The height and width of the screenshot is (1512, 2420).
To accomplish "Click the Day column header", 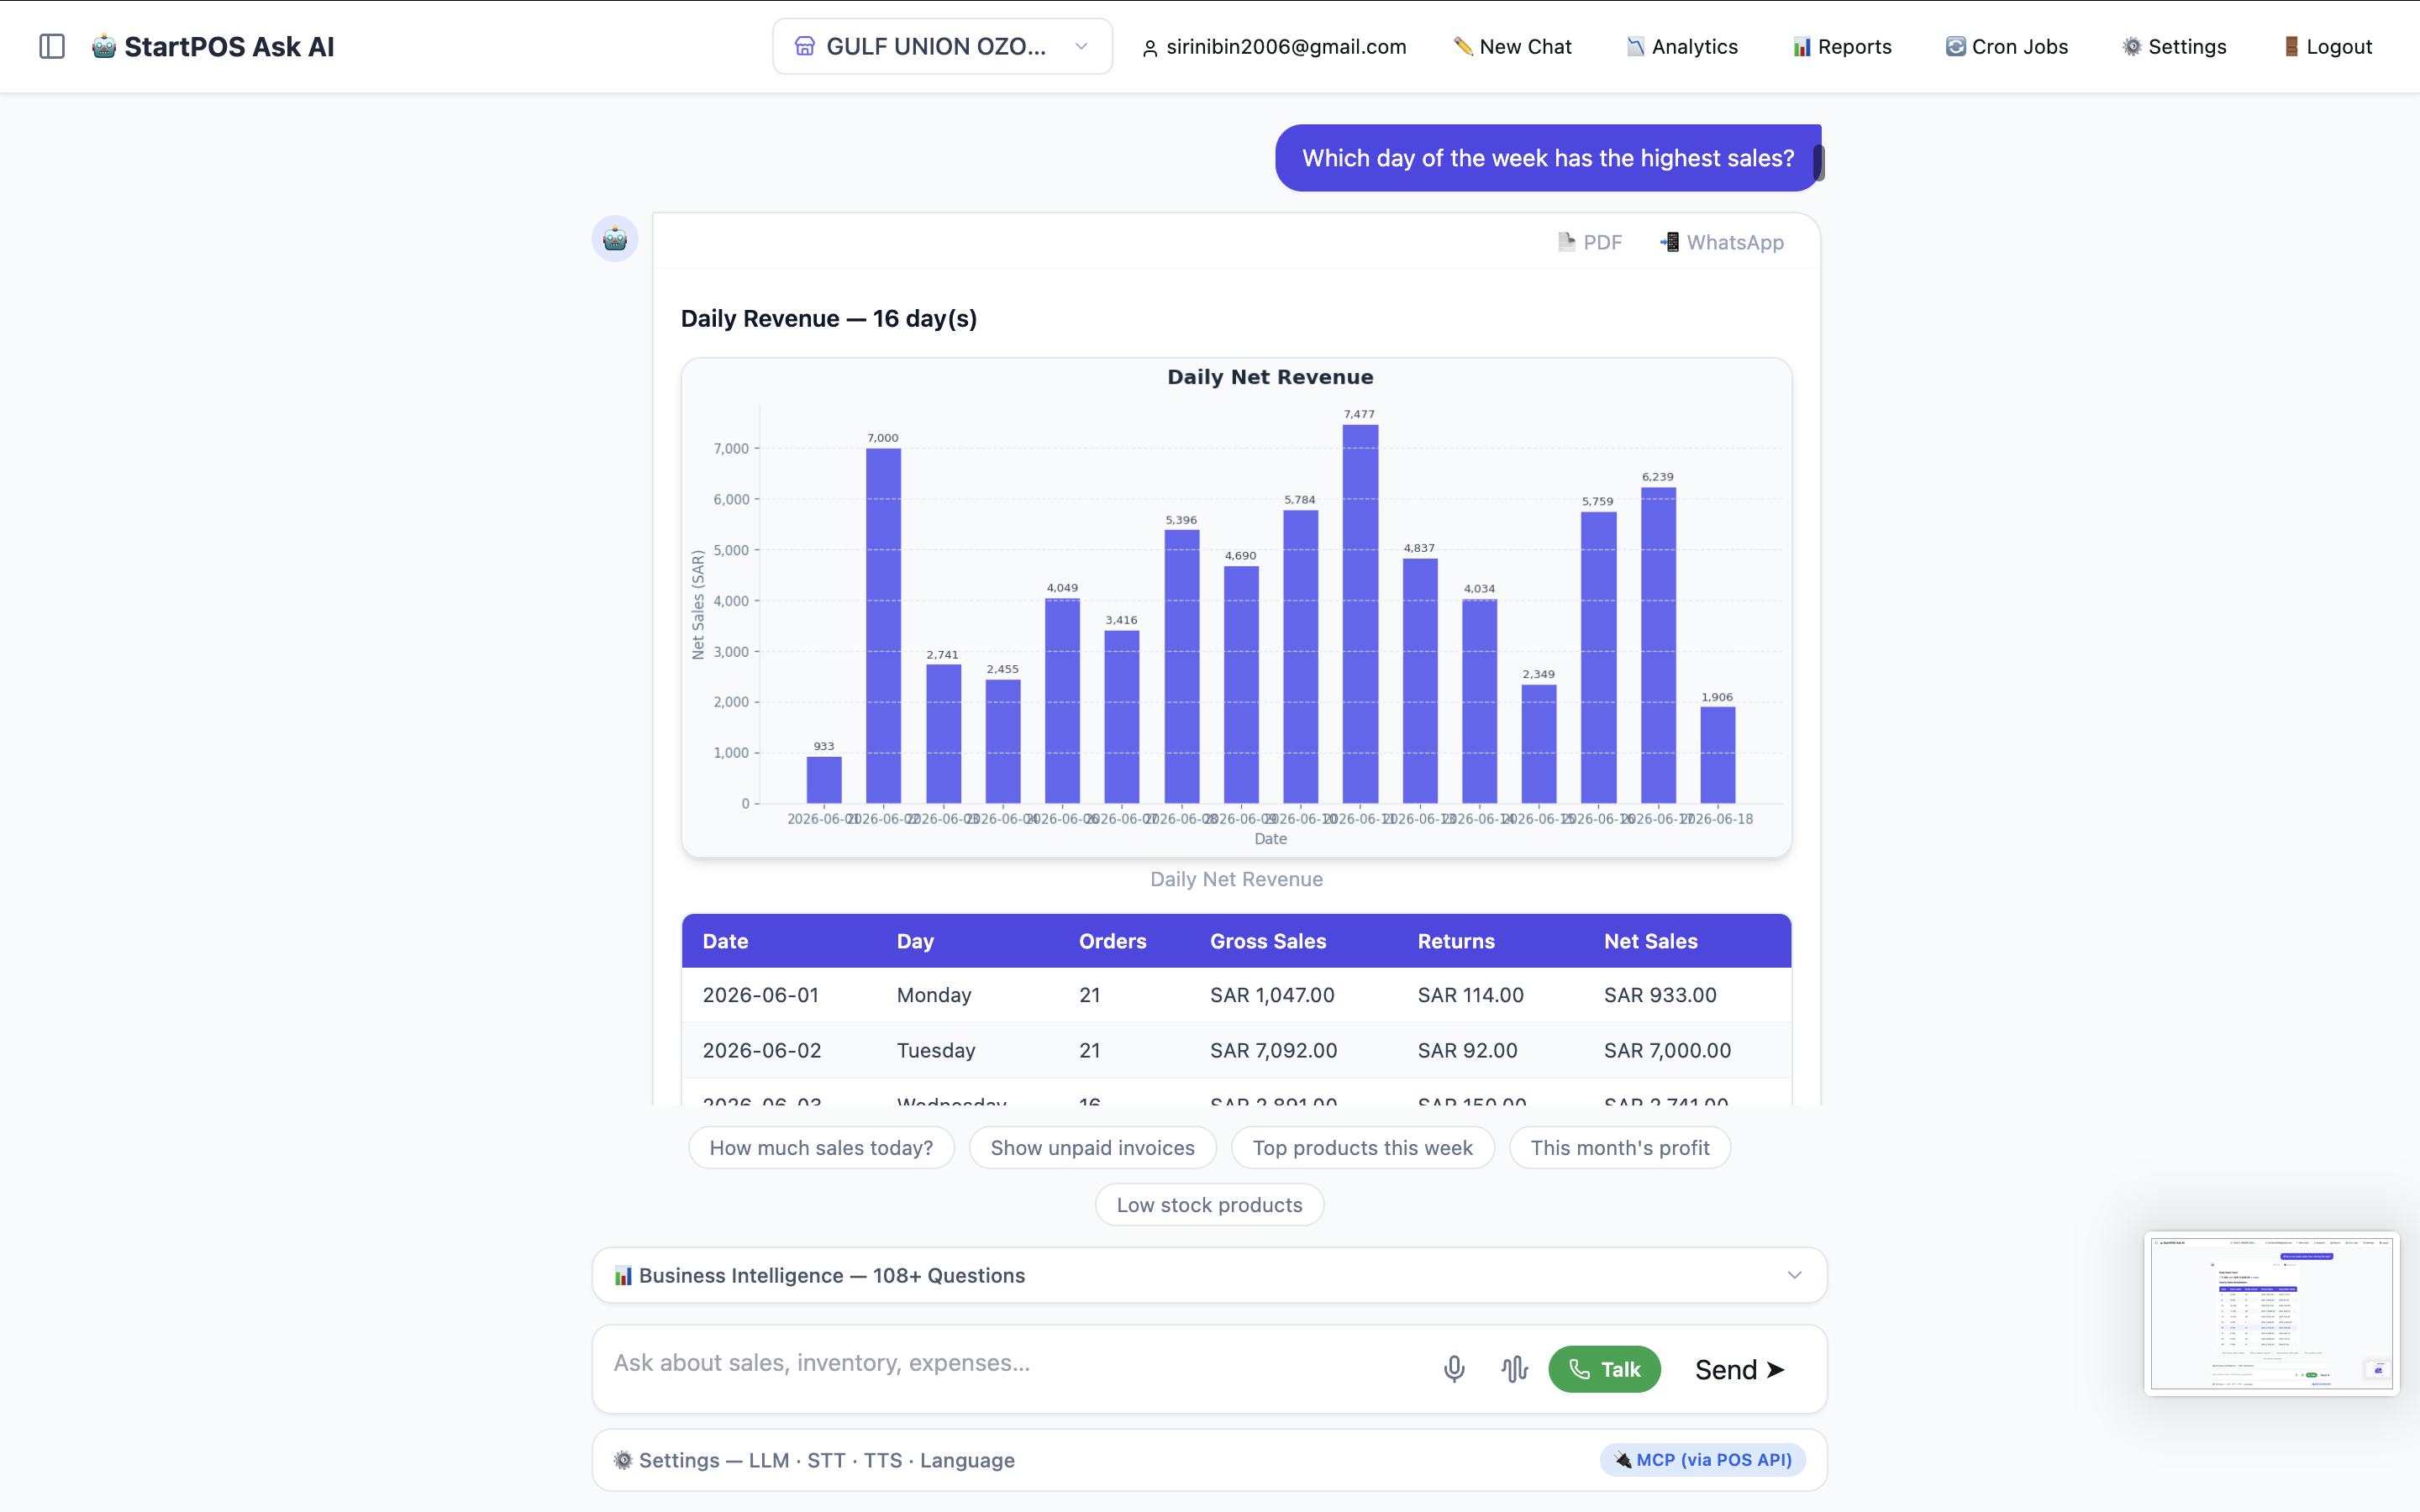I will point(915,941).
